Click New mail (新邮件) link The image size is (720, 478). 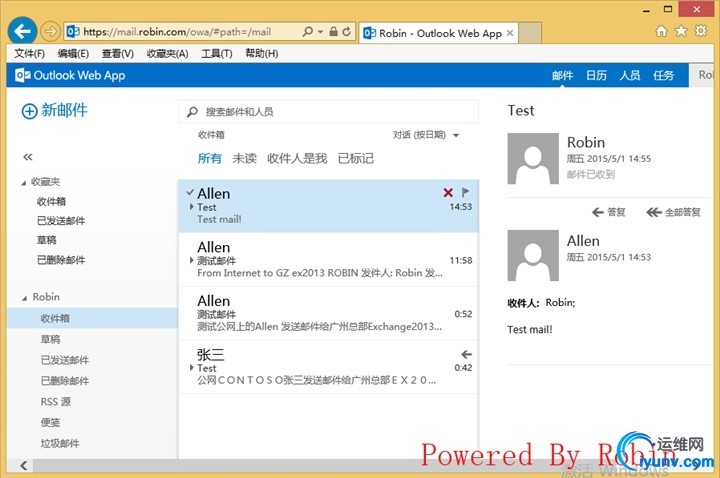64,110
